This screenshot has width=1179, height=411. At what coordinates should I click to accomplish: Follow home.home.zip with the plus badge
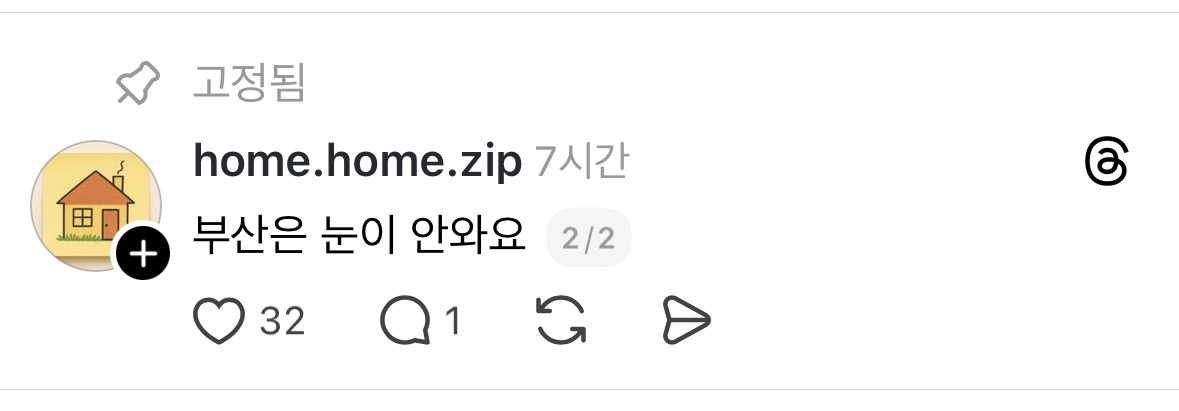coord(143,255)
